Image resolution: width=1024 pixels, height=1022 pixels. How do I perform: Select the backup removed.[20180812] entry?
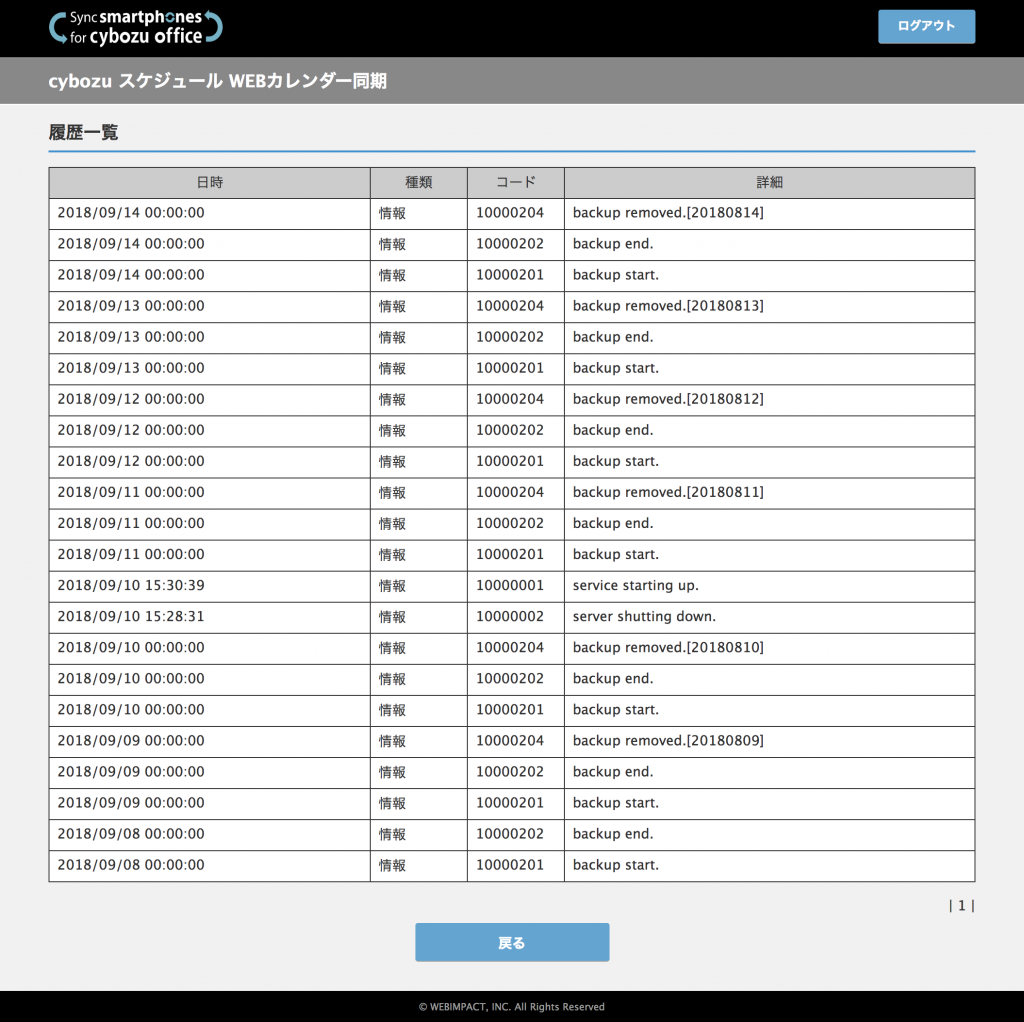point(668,399)
